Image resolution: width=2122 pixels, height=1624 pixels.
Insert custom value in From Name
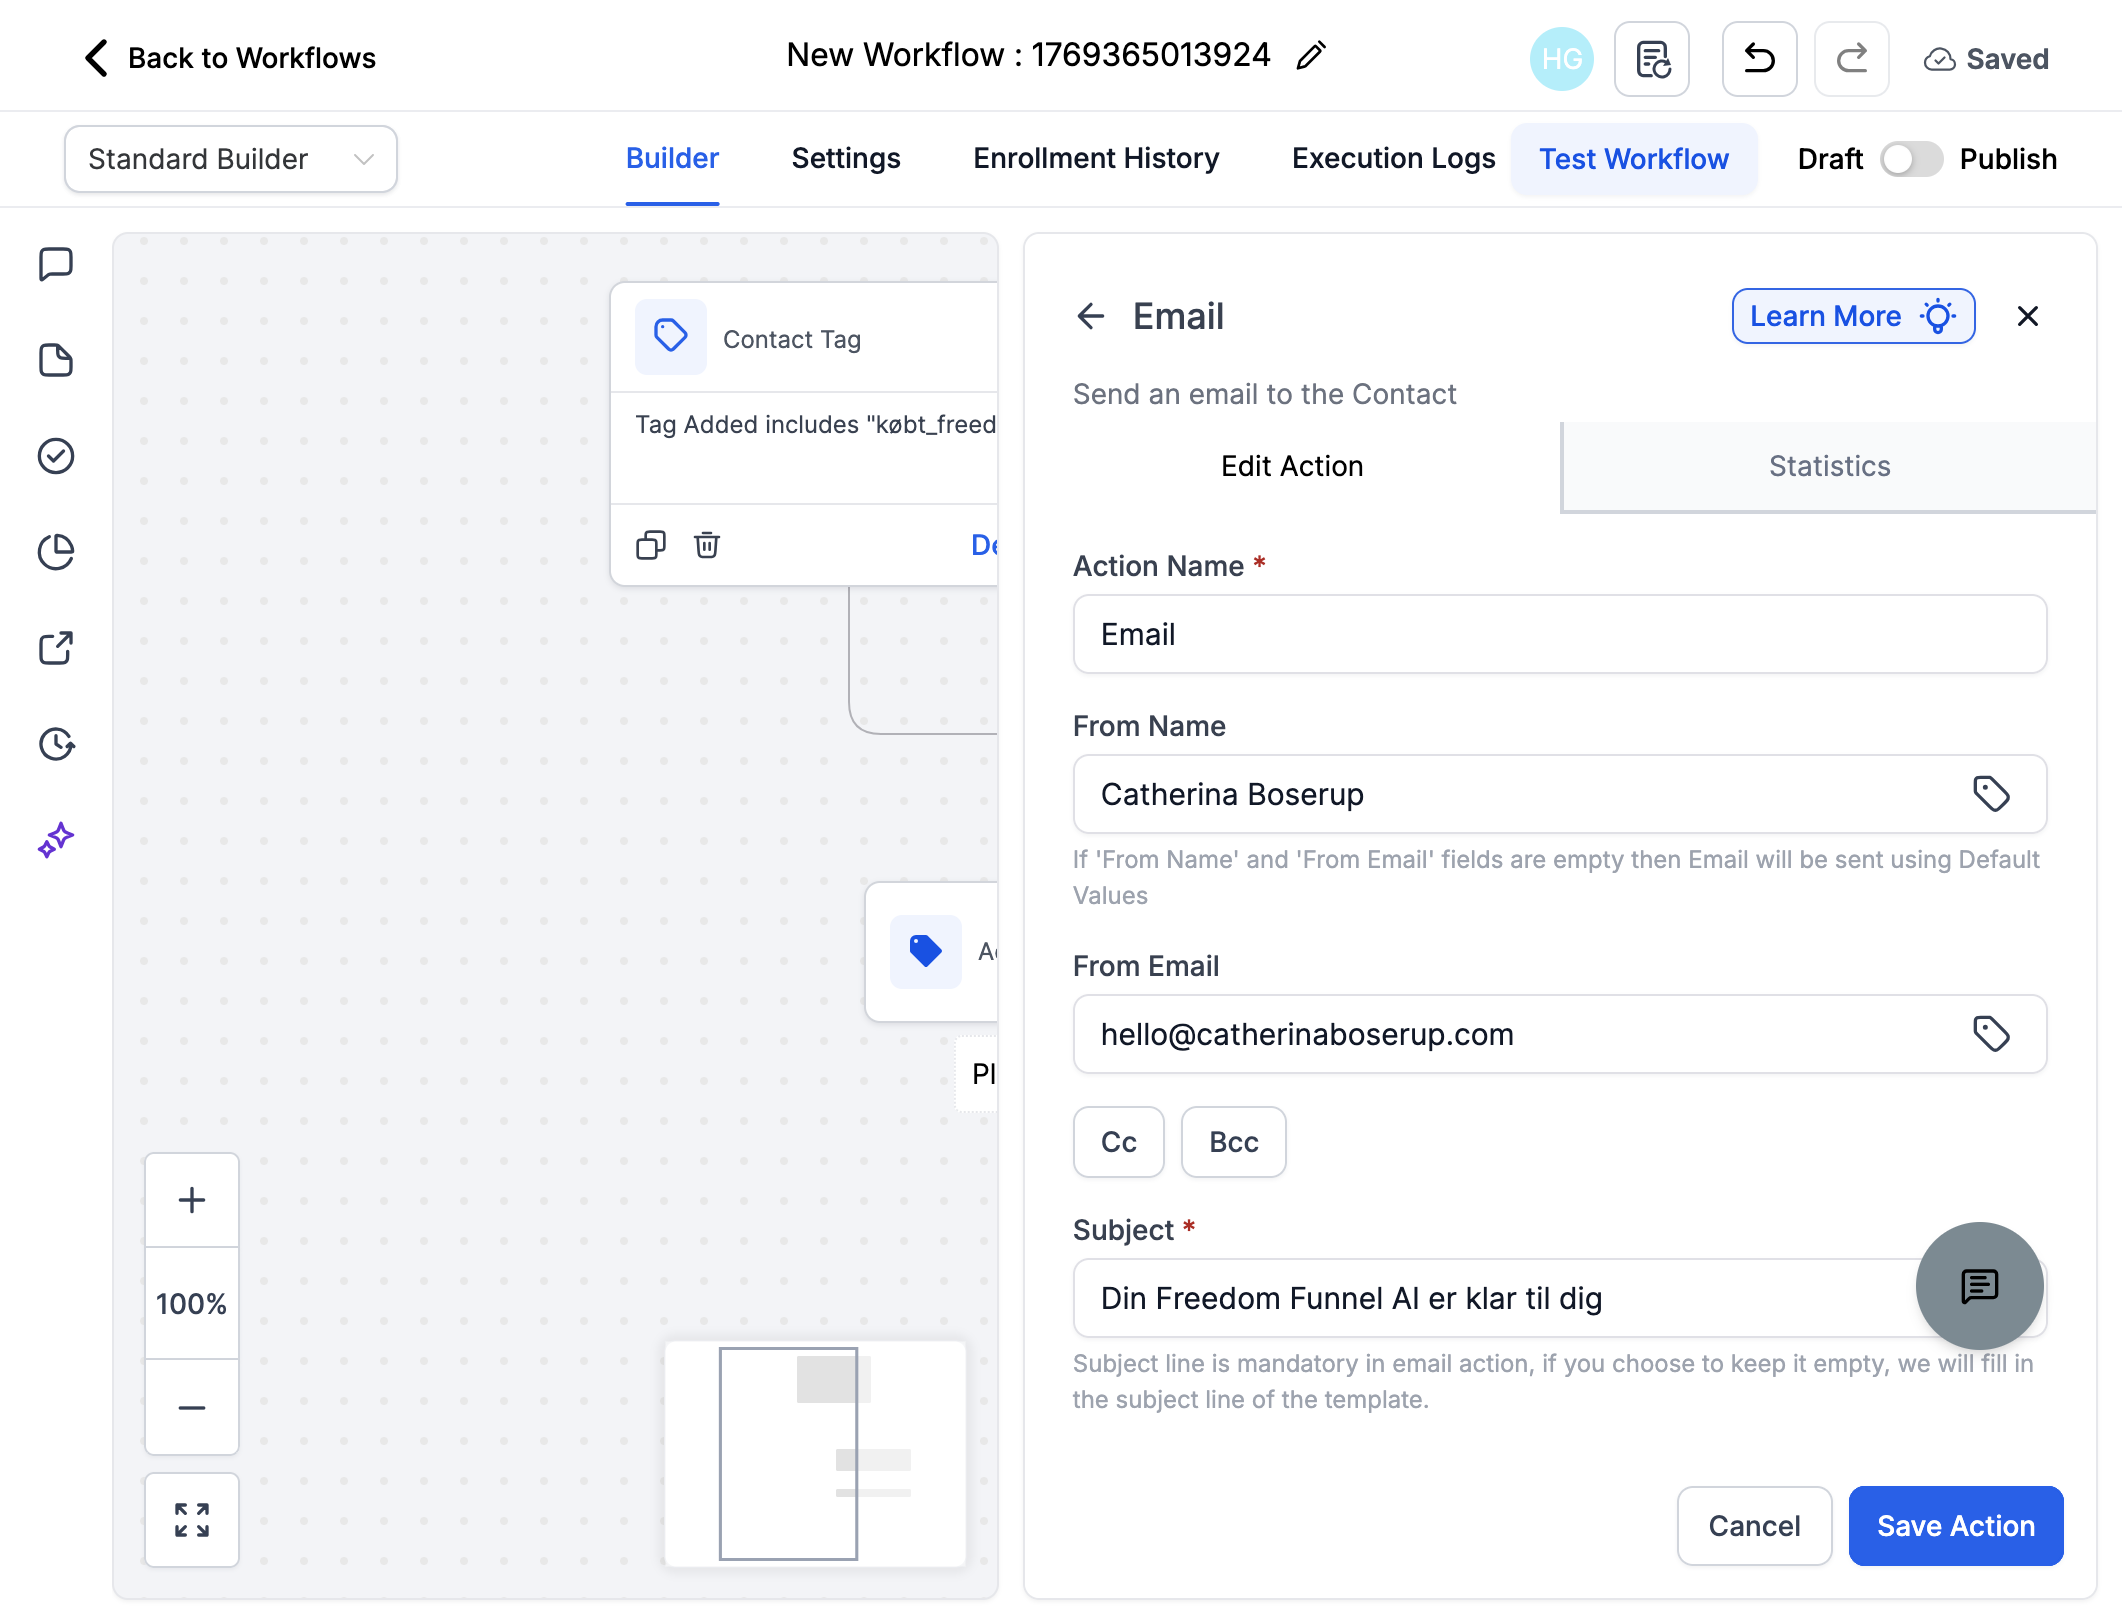point(1991,794)
